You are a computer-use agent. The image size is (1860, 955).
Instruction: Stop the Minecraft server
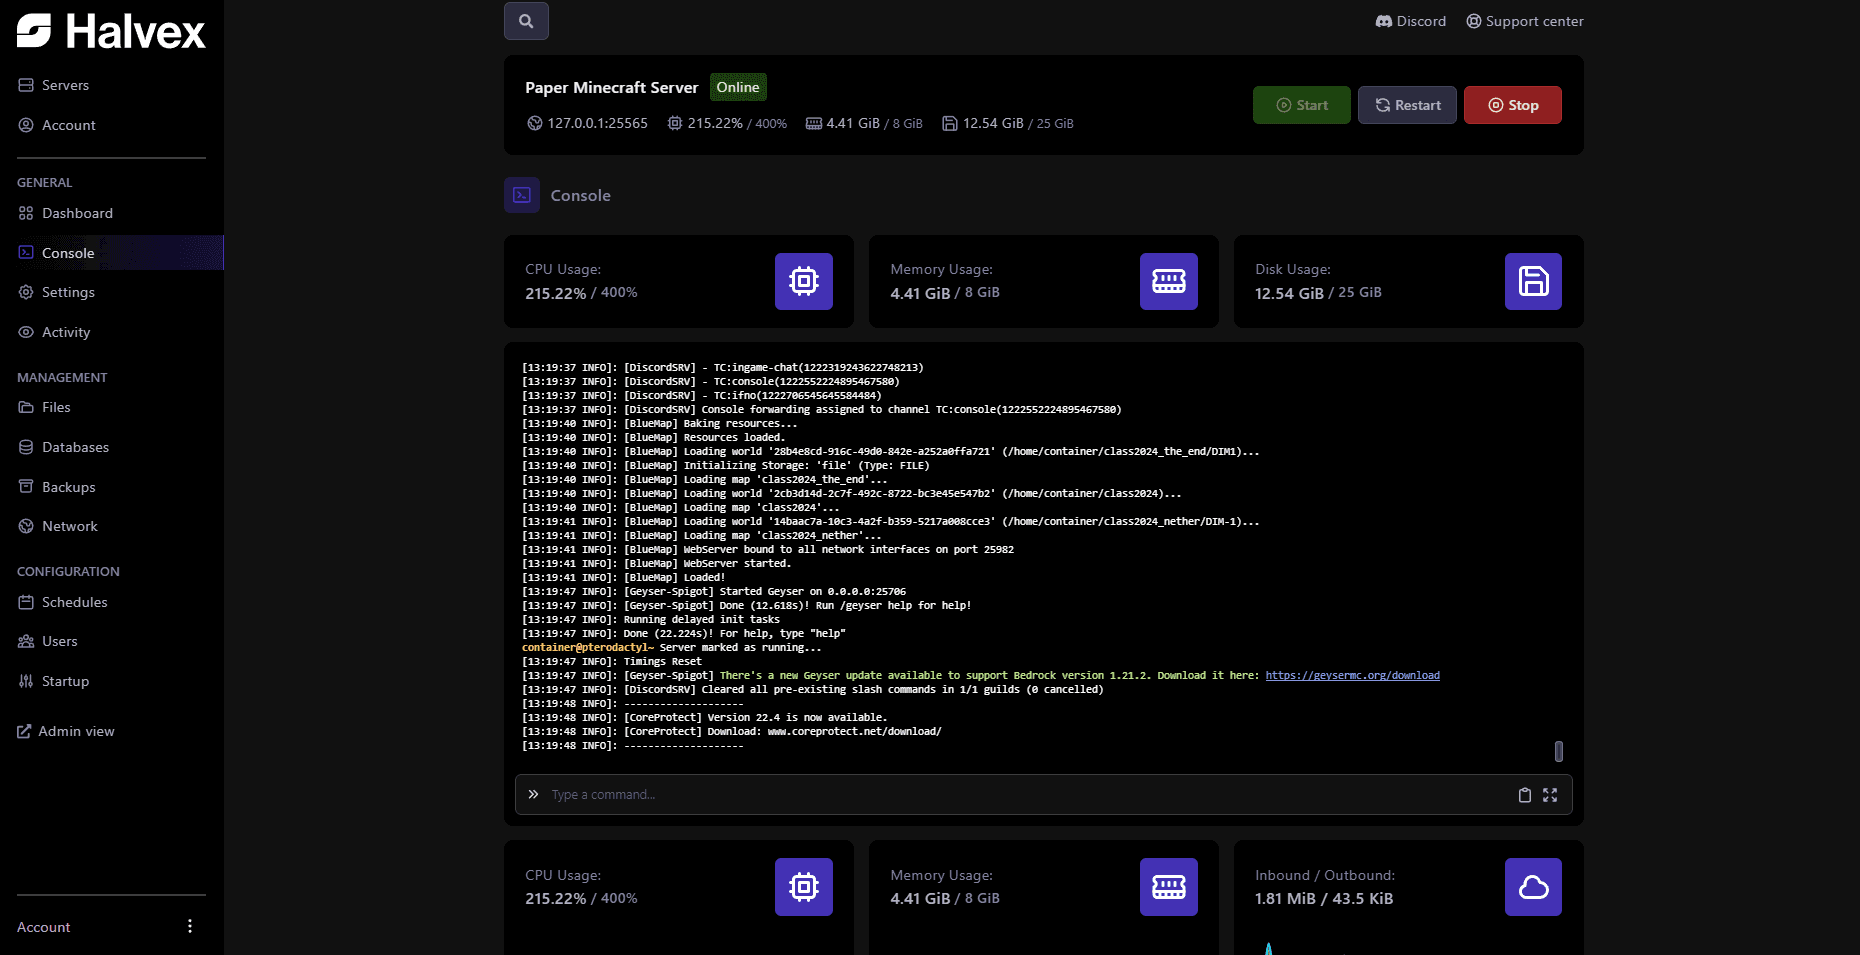point(1513,105)
